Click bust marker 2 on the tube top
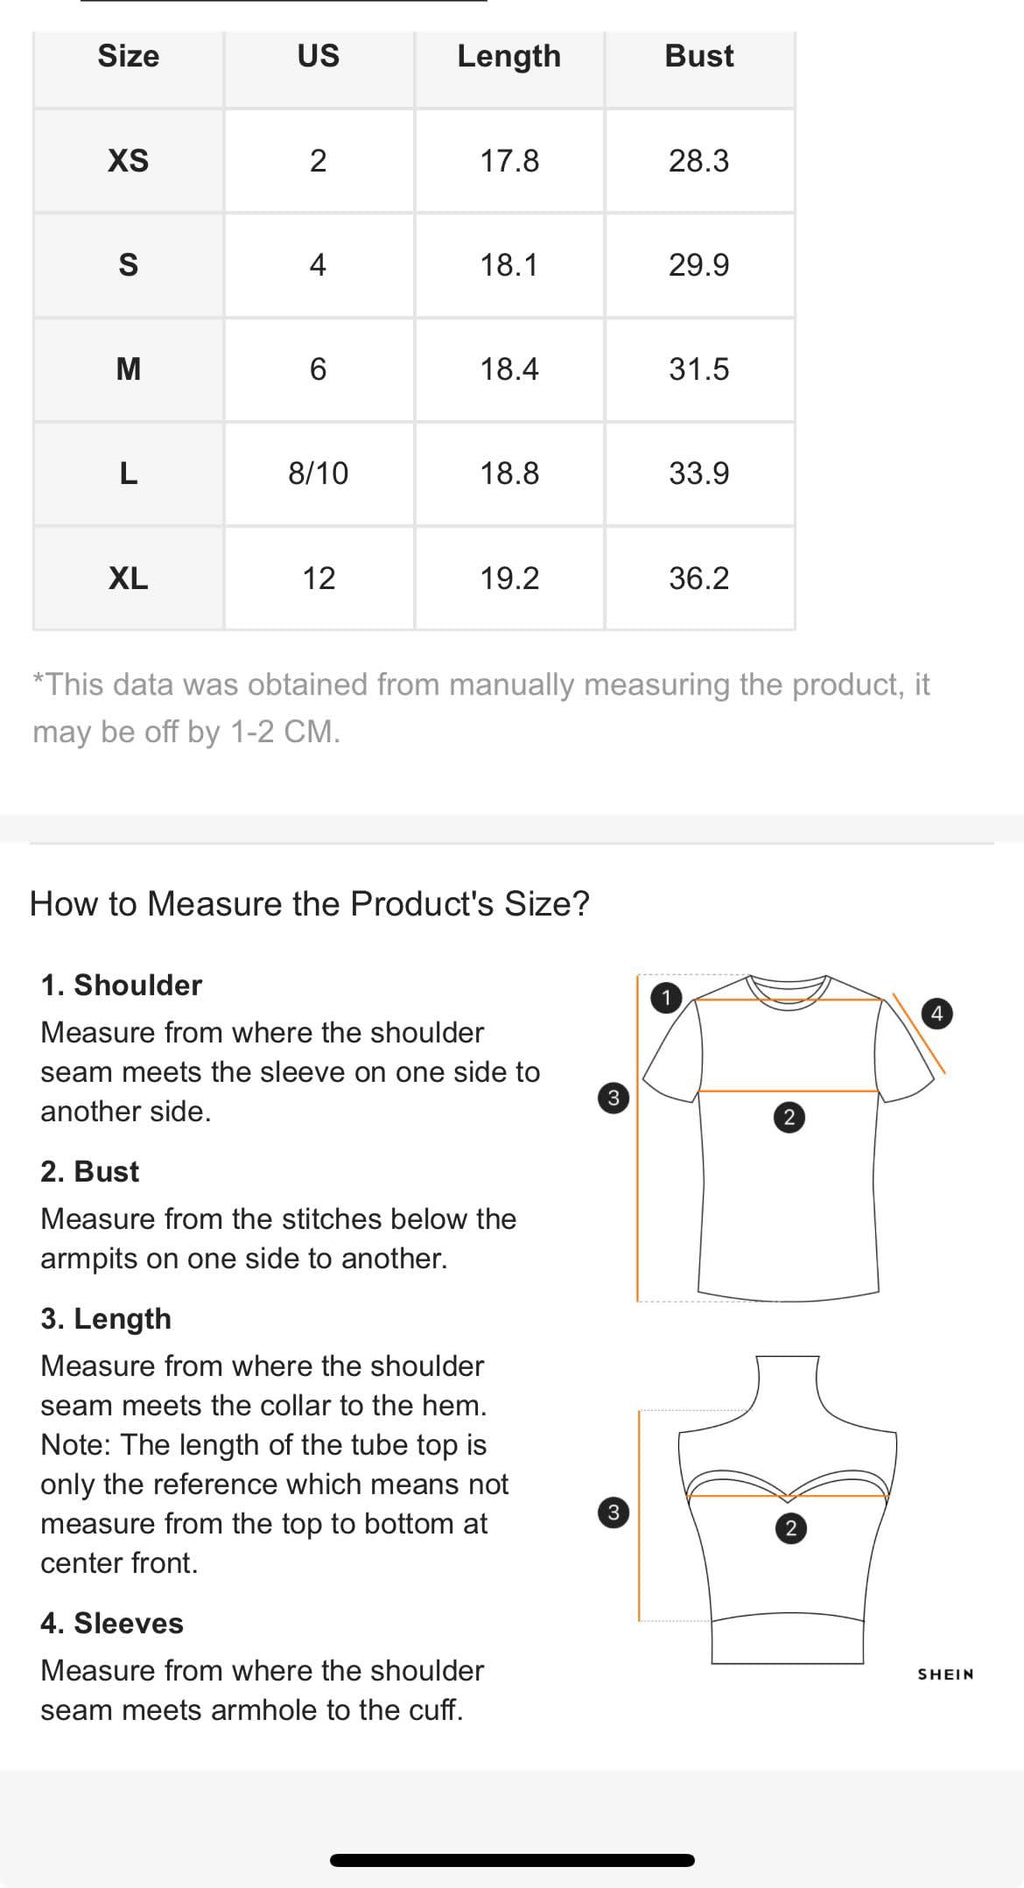Viewport: 1024px width, 1888px height. pos(790,1528)
